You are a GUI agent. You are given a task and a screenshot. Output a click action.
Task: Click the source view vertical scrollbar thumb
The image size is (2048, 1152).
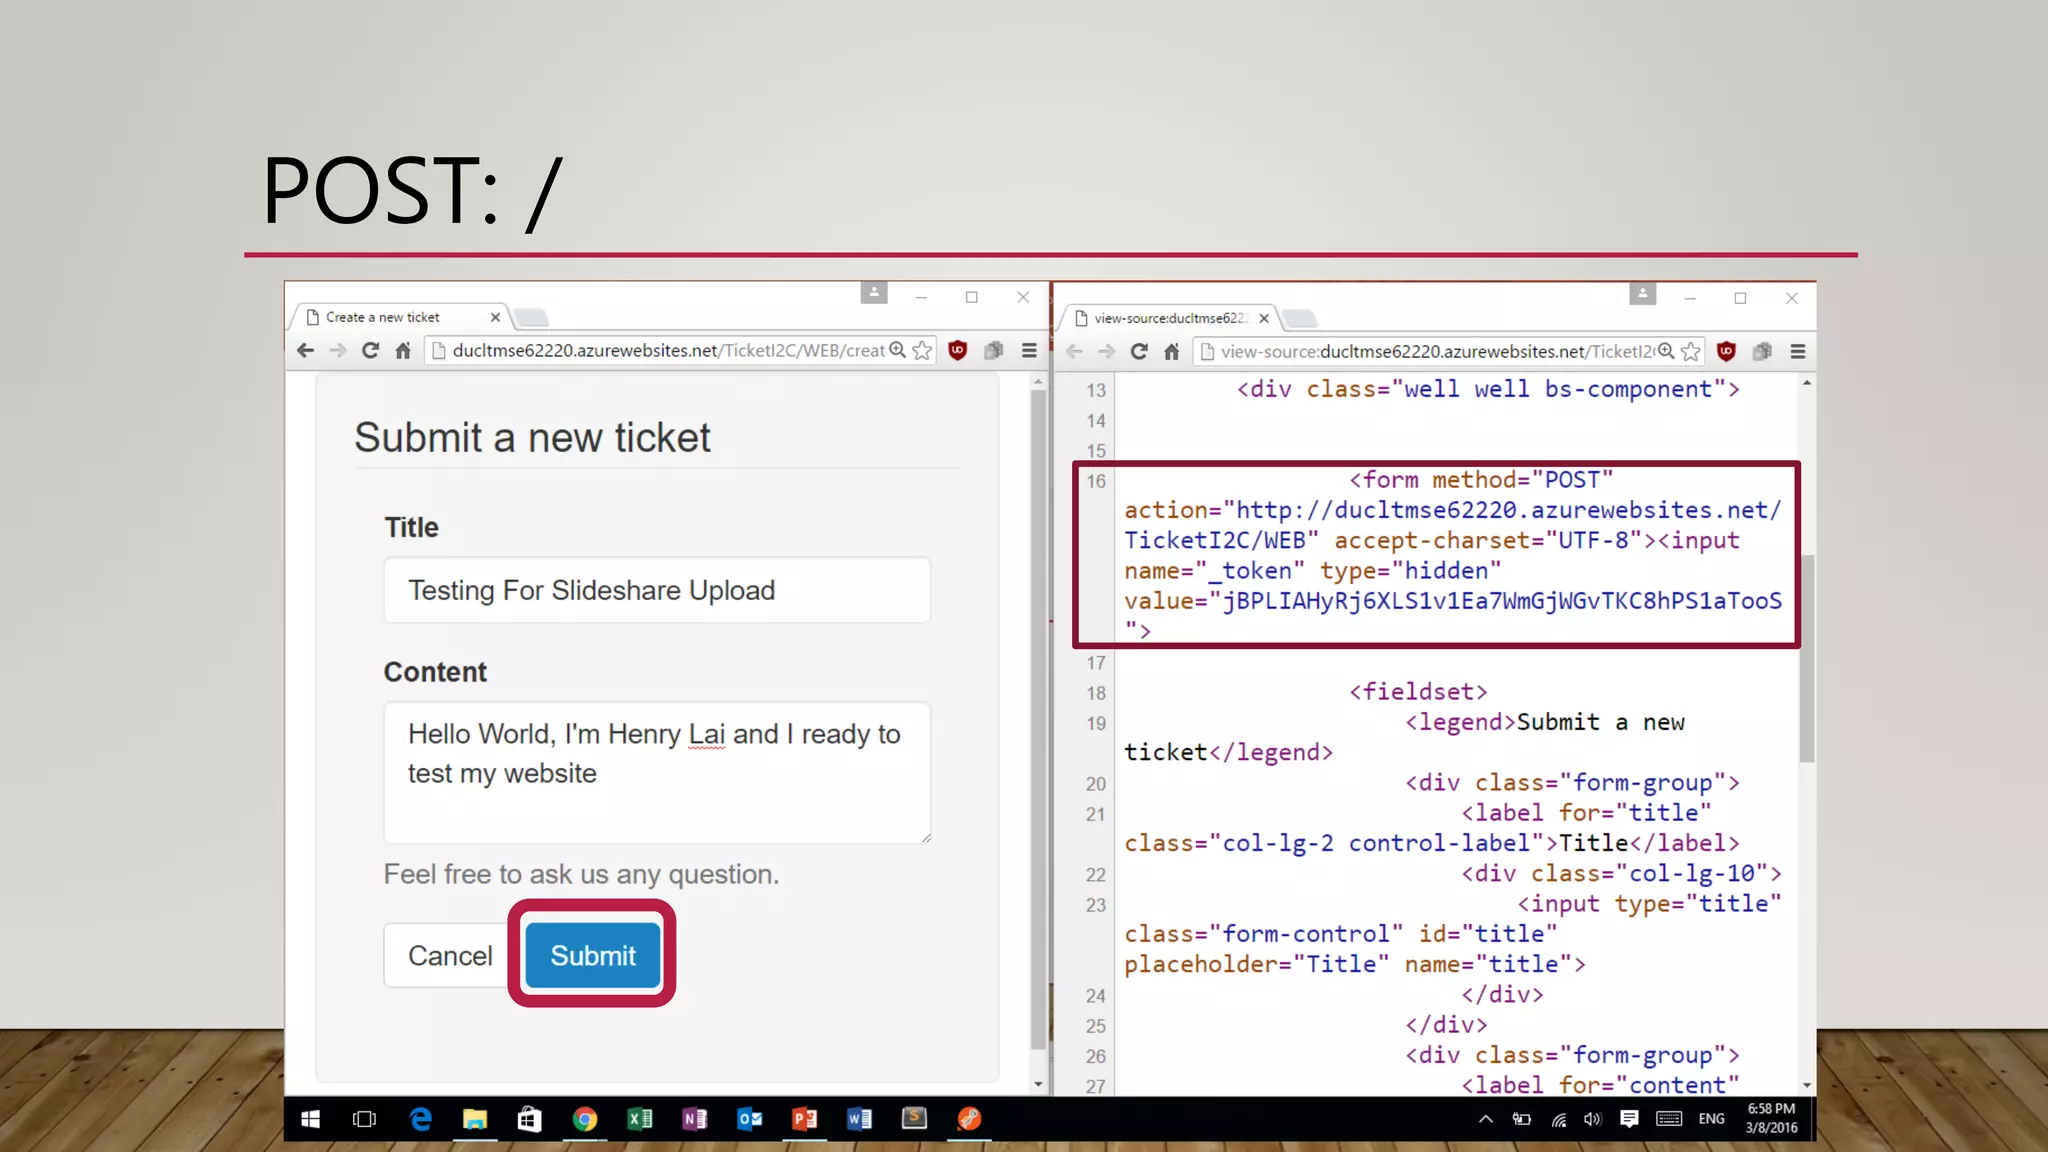(x=1806, y=660)
